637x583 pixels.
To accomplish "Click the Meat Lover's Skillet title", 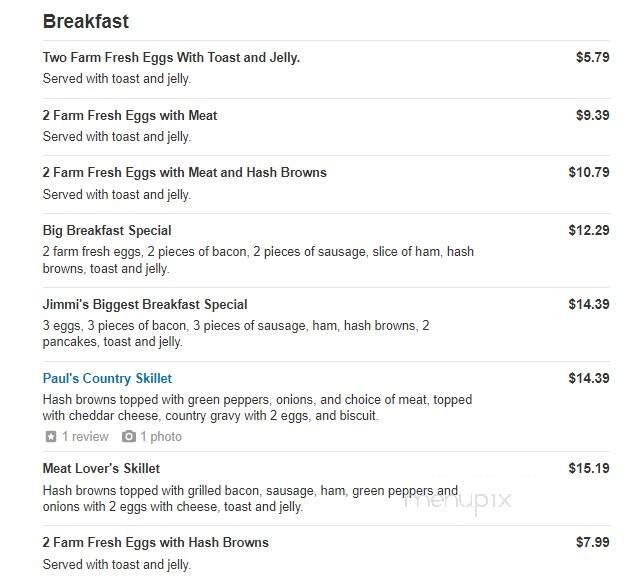I will click(x=101, y=468).
